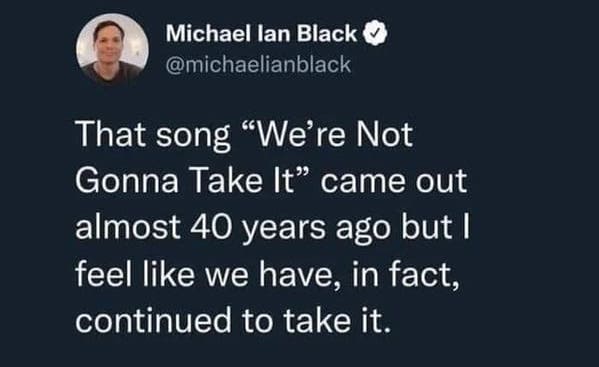Click the word 'Black' in the display name
This screenshot has width=599, height=367.
click(327, 33)
